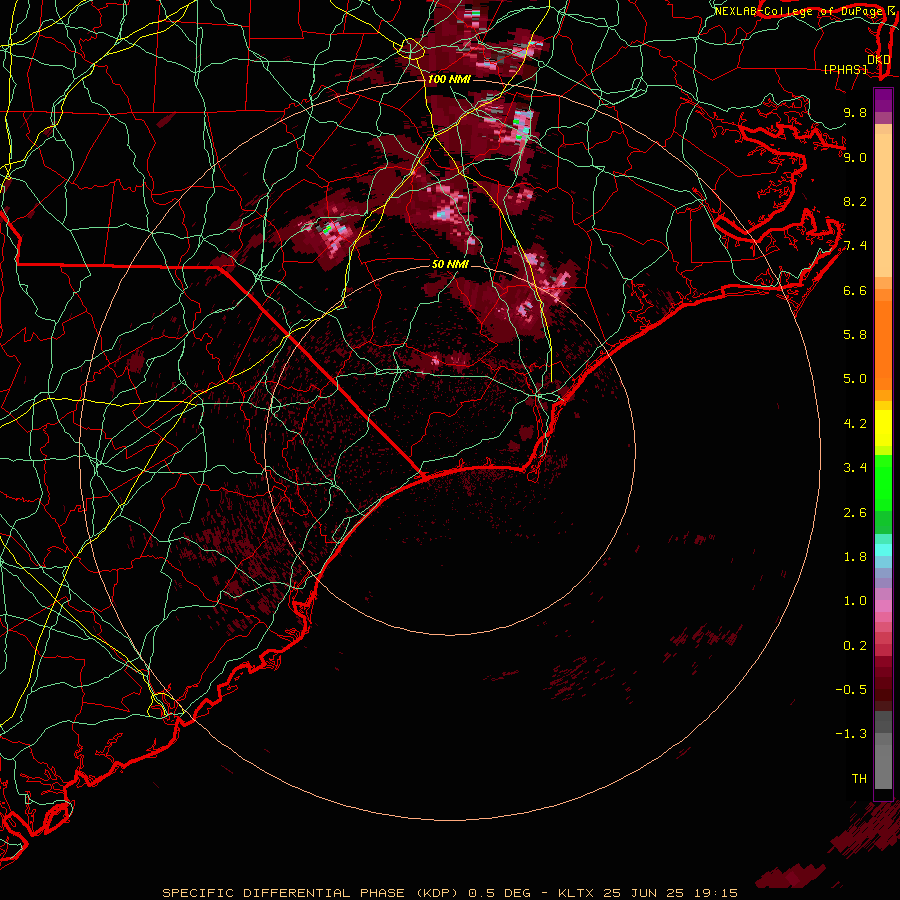Pick the cyan segment of the color bar
The height and width of the screenshot is (900, 900).
click(883, 550)
